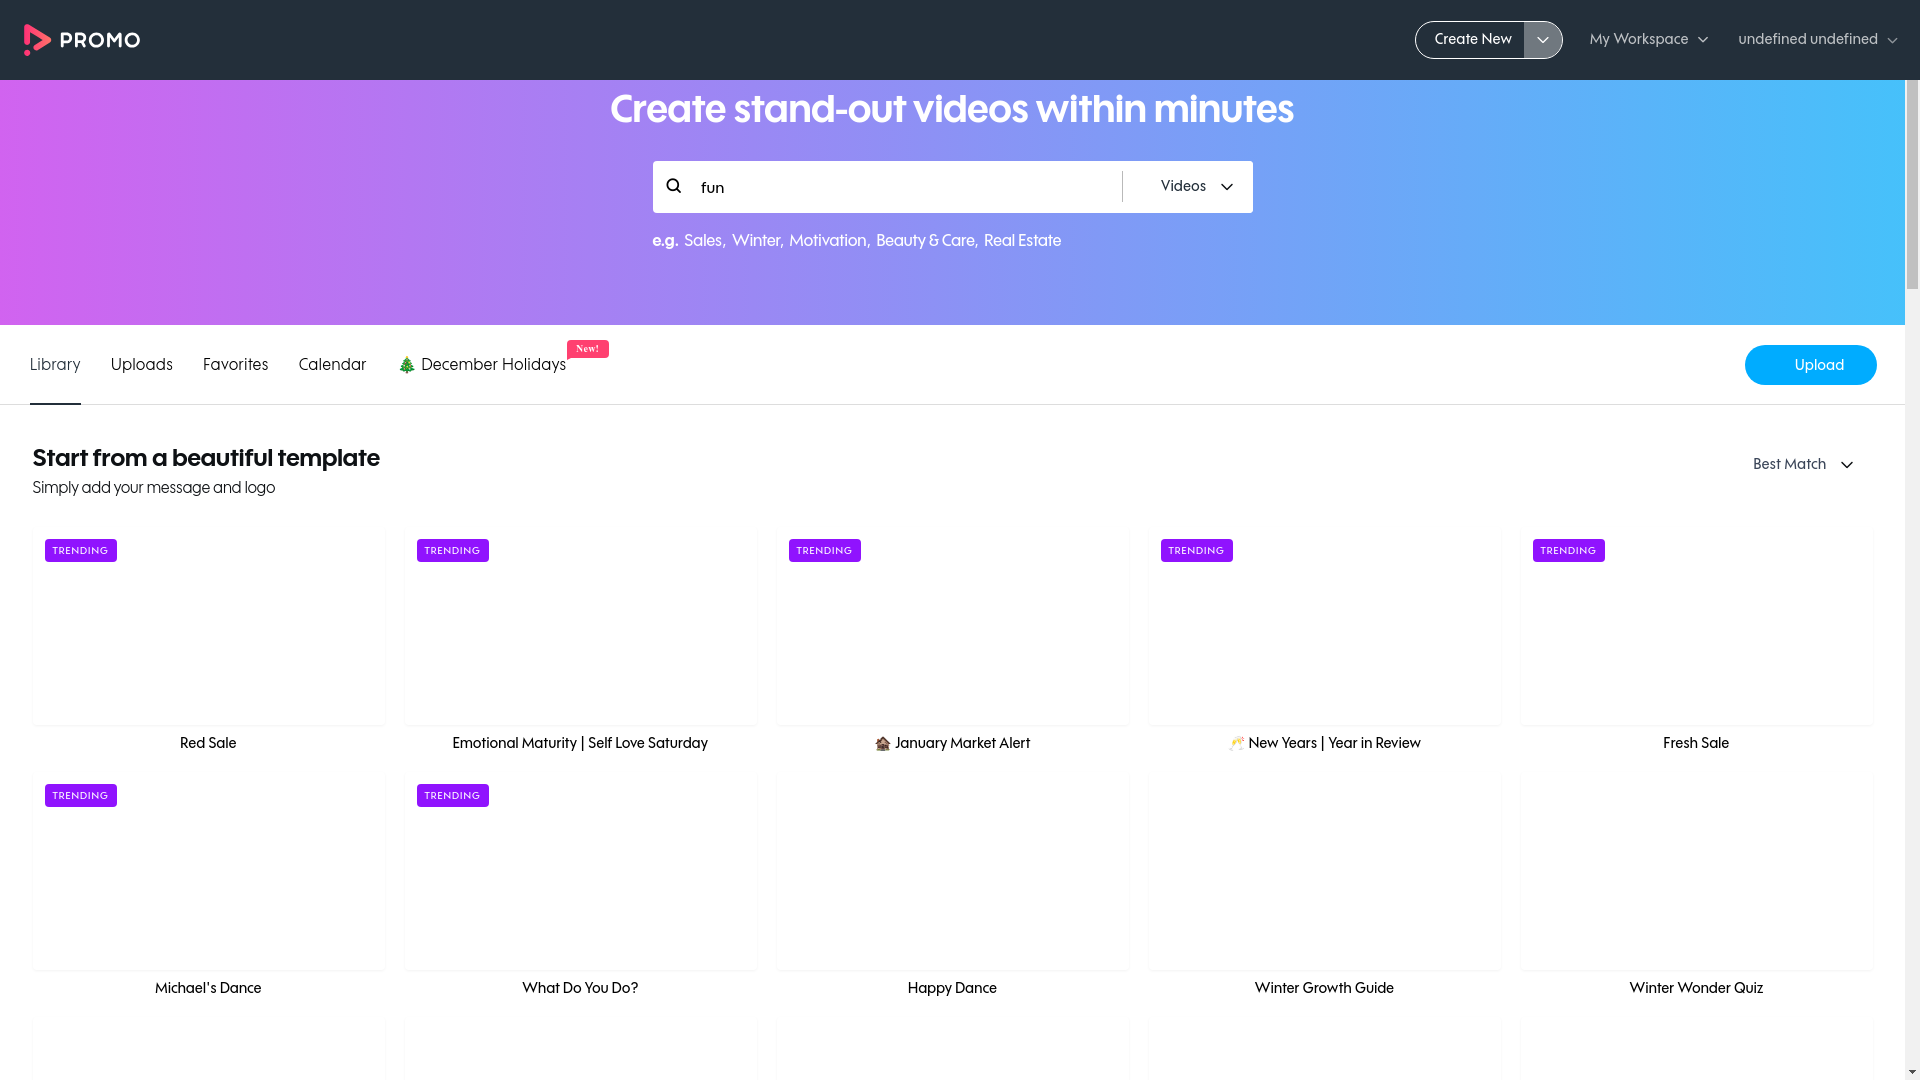The height and width of the screenshot is (1080, 1920).
Task: Click the Create New button
Action: click(x=1472, y=40)
